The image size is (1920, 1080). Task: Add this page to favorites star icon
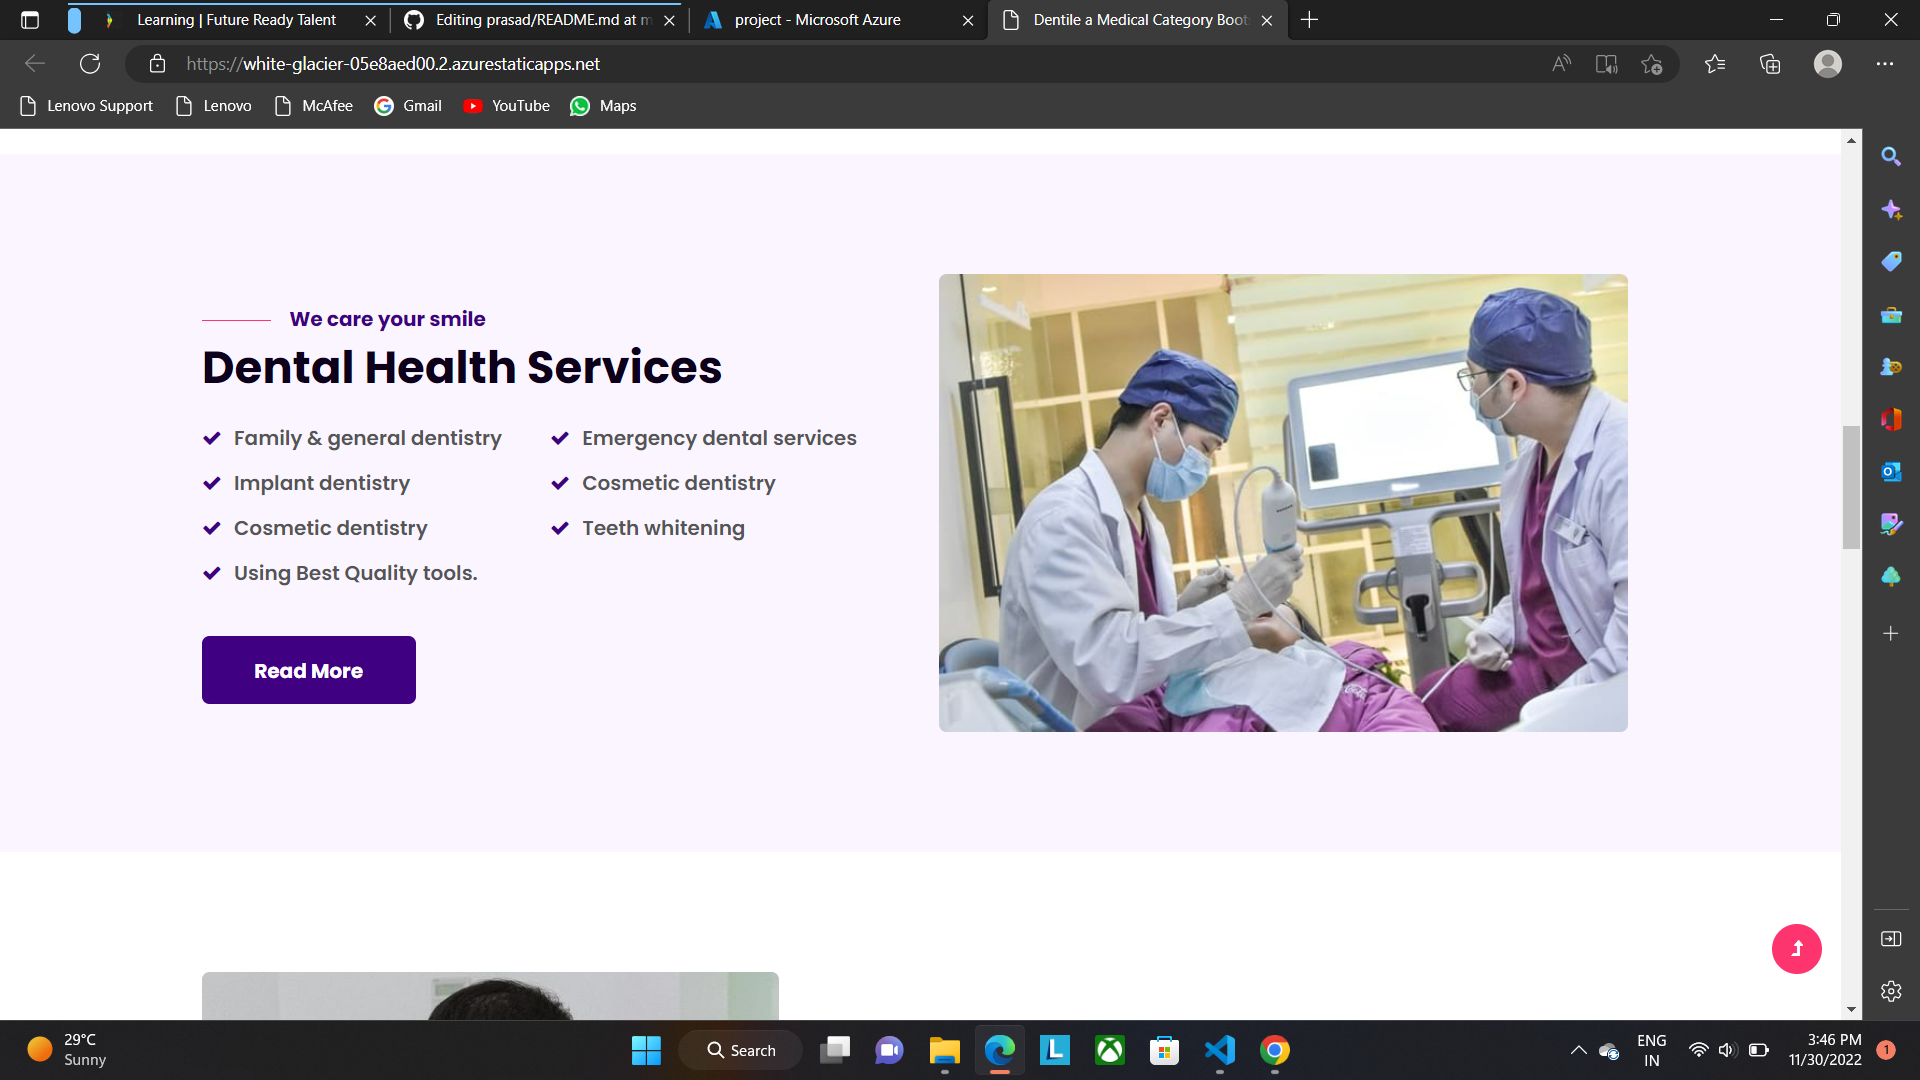click(x=1651, y=64)
